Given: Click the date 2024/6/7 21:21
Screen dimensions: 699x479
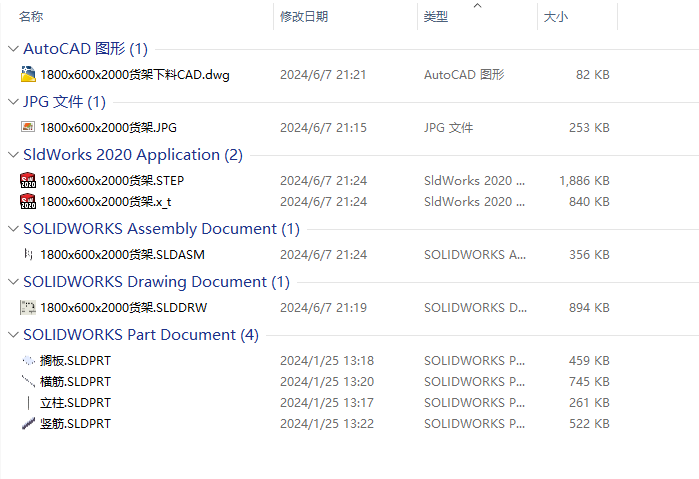Looking at the screenshot, I should coord(323,74).
